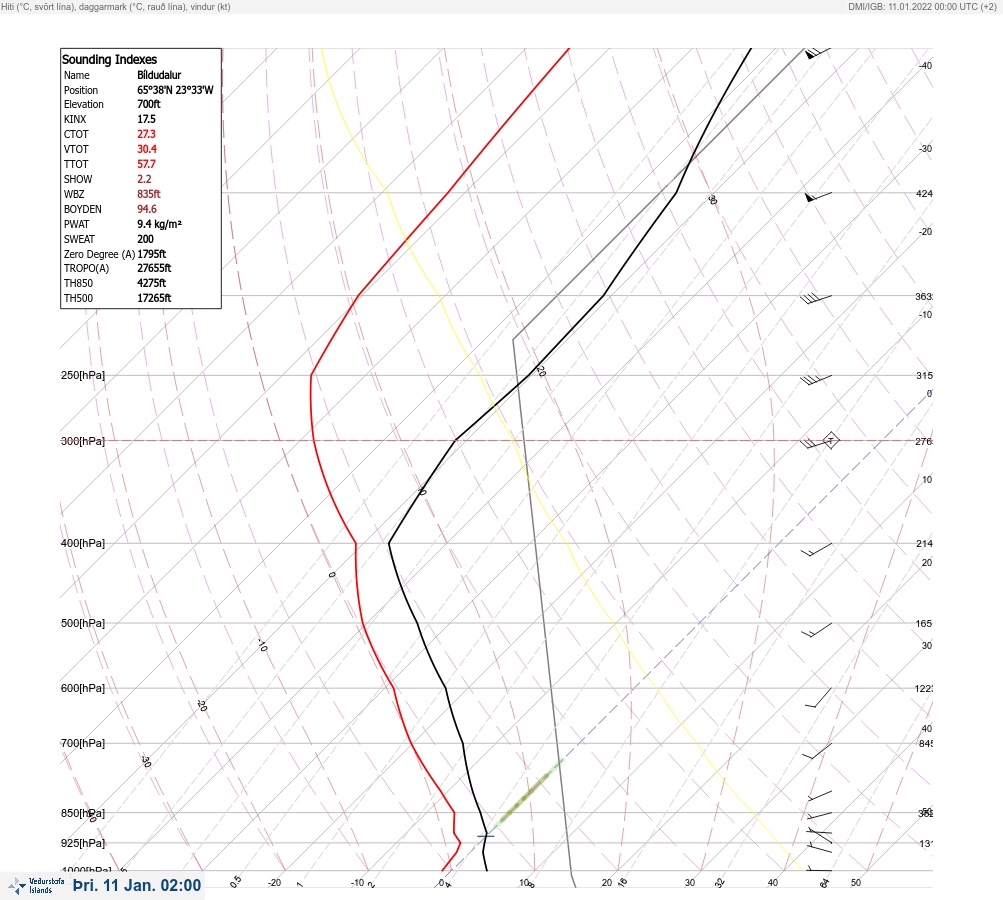Click the '925[hPa]' pressure label
Viewport: 1003px width, 900px height.
coord(83,843)
